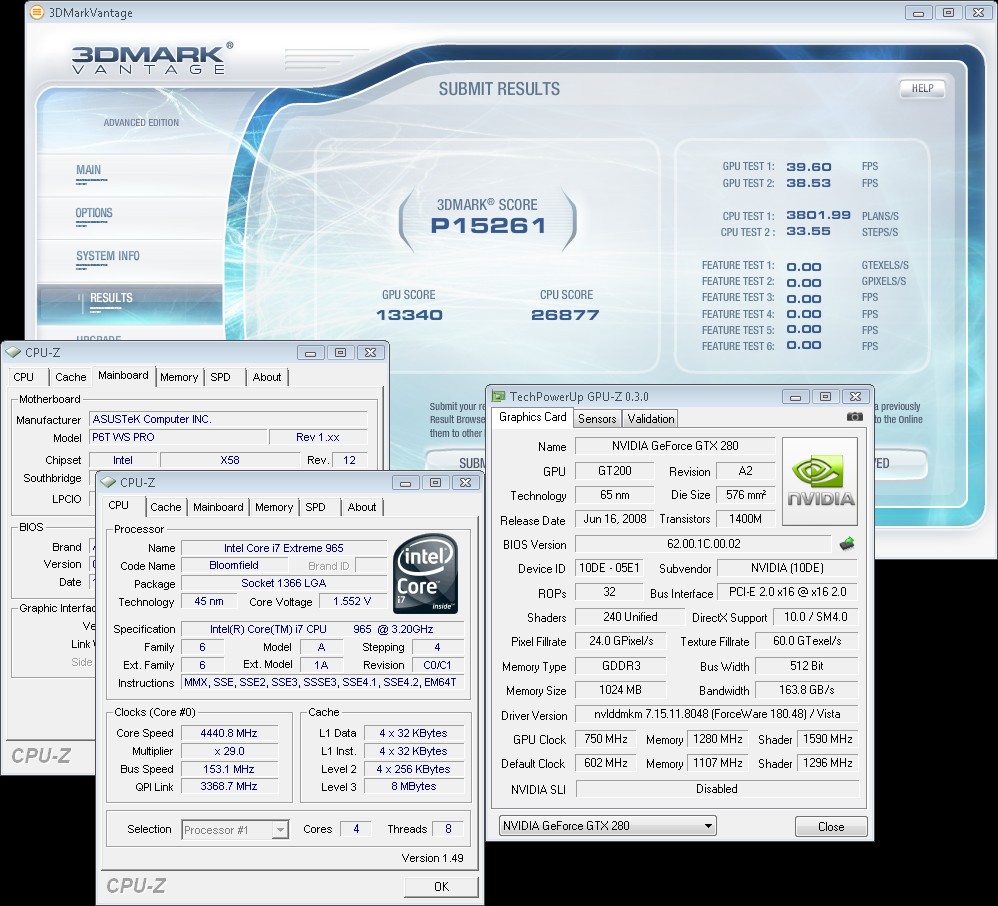Viewport: 998px width, 906px height.
Task: Click the GPU-Z BIOS Version field
Action: (703, 544)
